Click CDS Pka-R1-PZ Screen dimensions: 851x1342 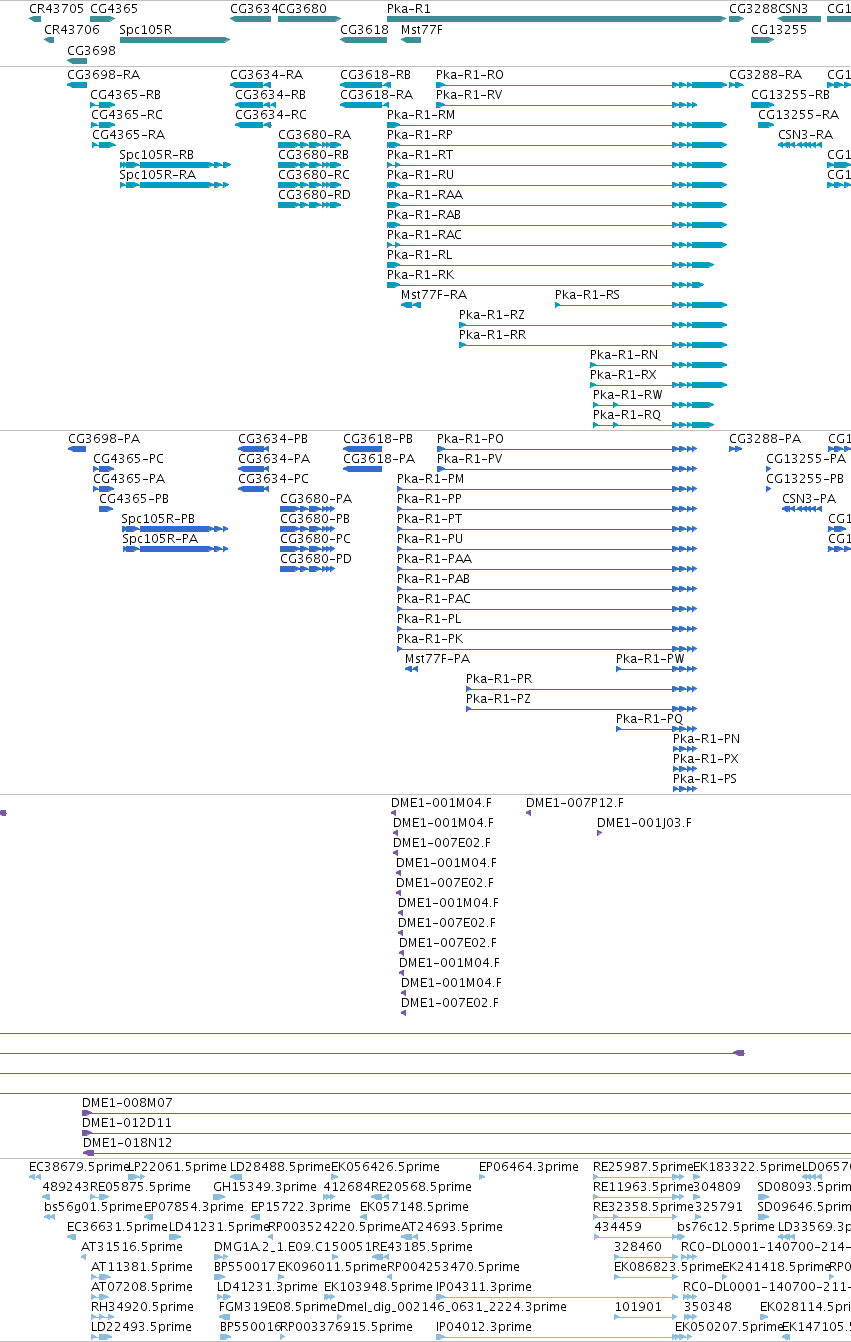point(498,698)
